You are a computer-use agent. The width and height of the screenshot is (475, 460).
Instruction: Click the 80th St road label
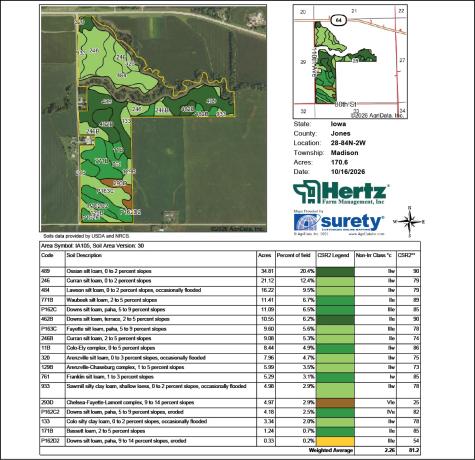coord(345,105)
